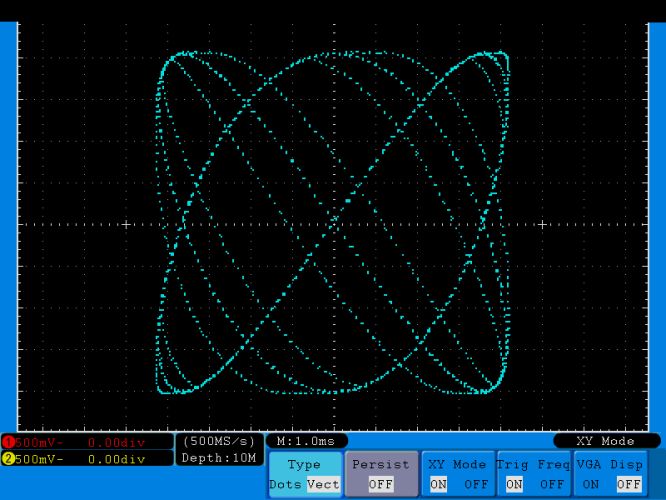Set VGA Disp to ON
Screen dimensions: 666x500
(590, 484)
